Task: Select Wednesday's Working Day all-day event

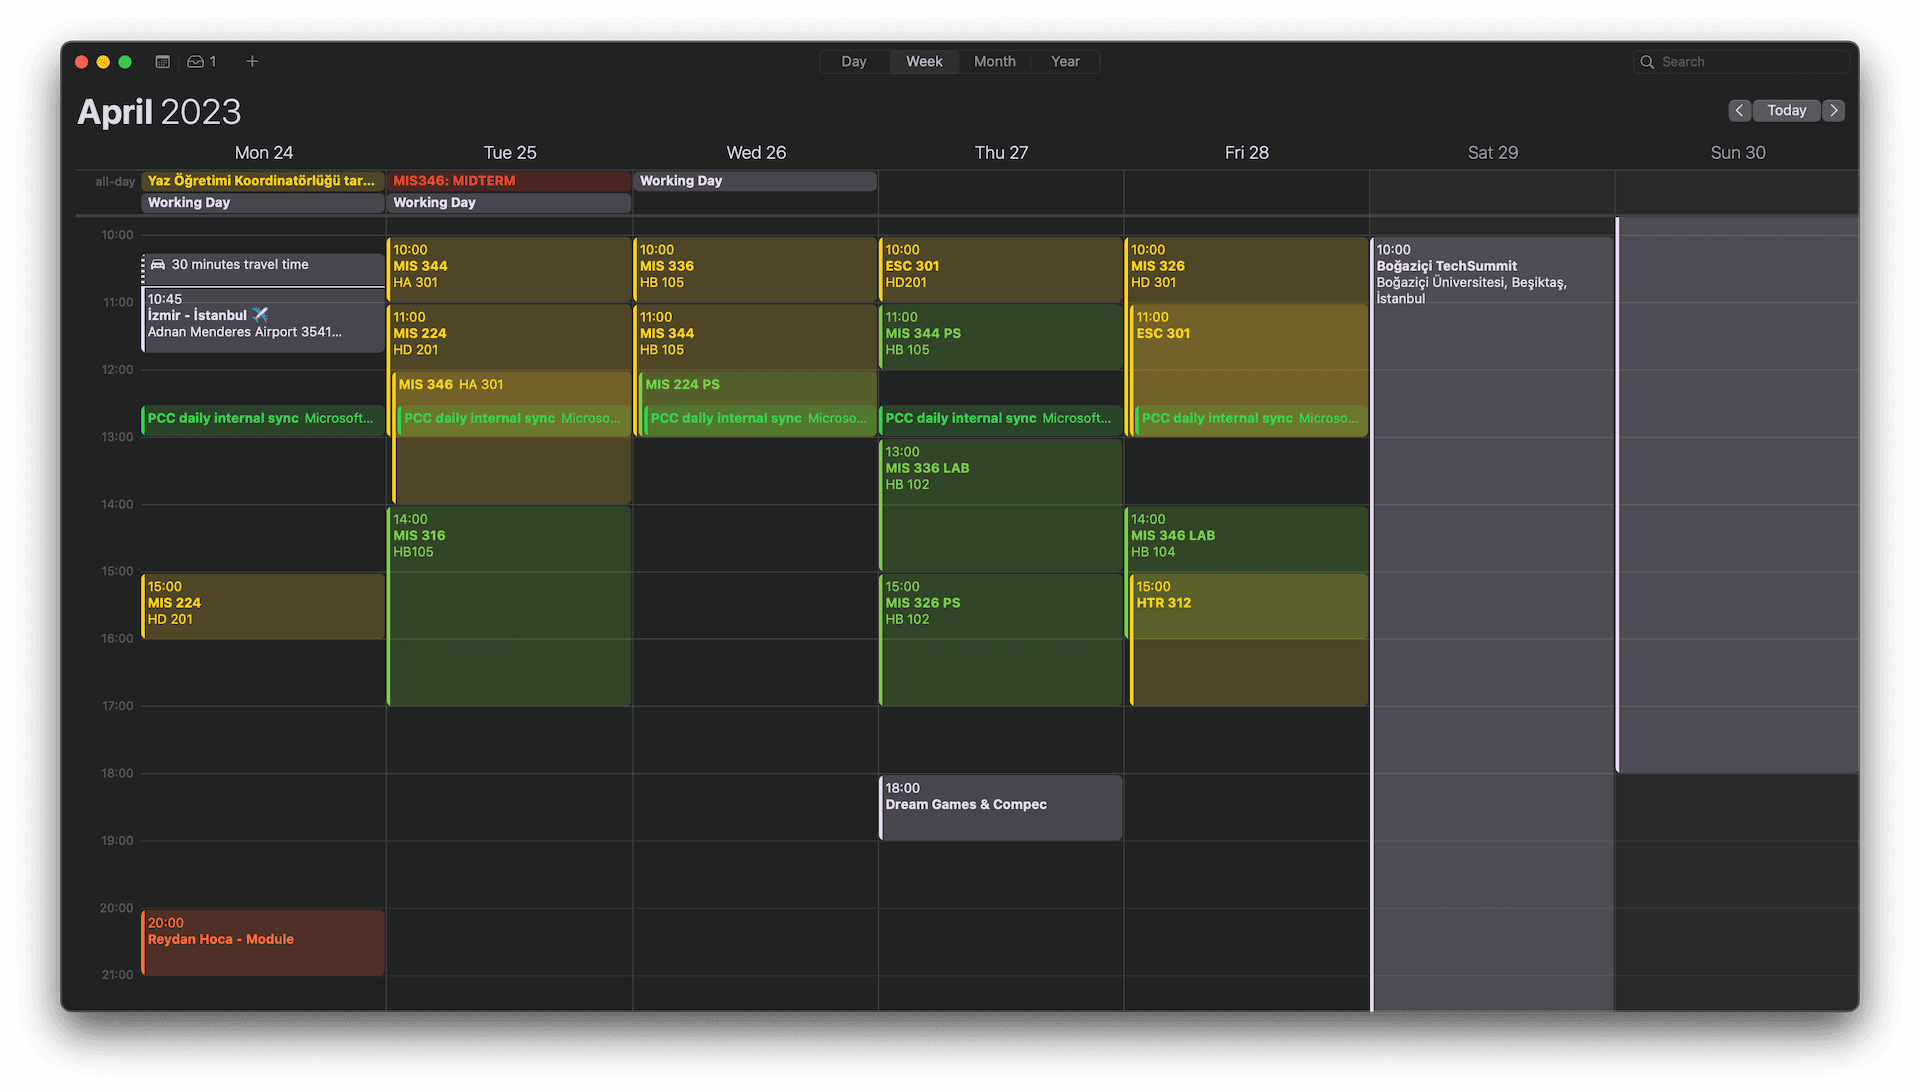Action: [x=755, y=181]
